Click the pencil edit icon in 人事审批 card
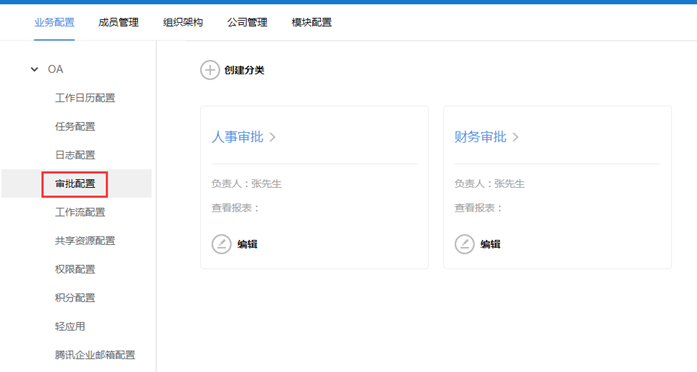The height and width of the screenshot is (372, 697). pyautogui.click(x=221, y=244)
